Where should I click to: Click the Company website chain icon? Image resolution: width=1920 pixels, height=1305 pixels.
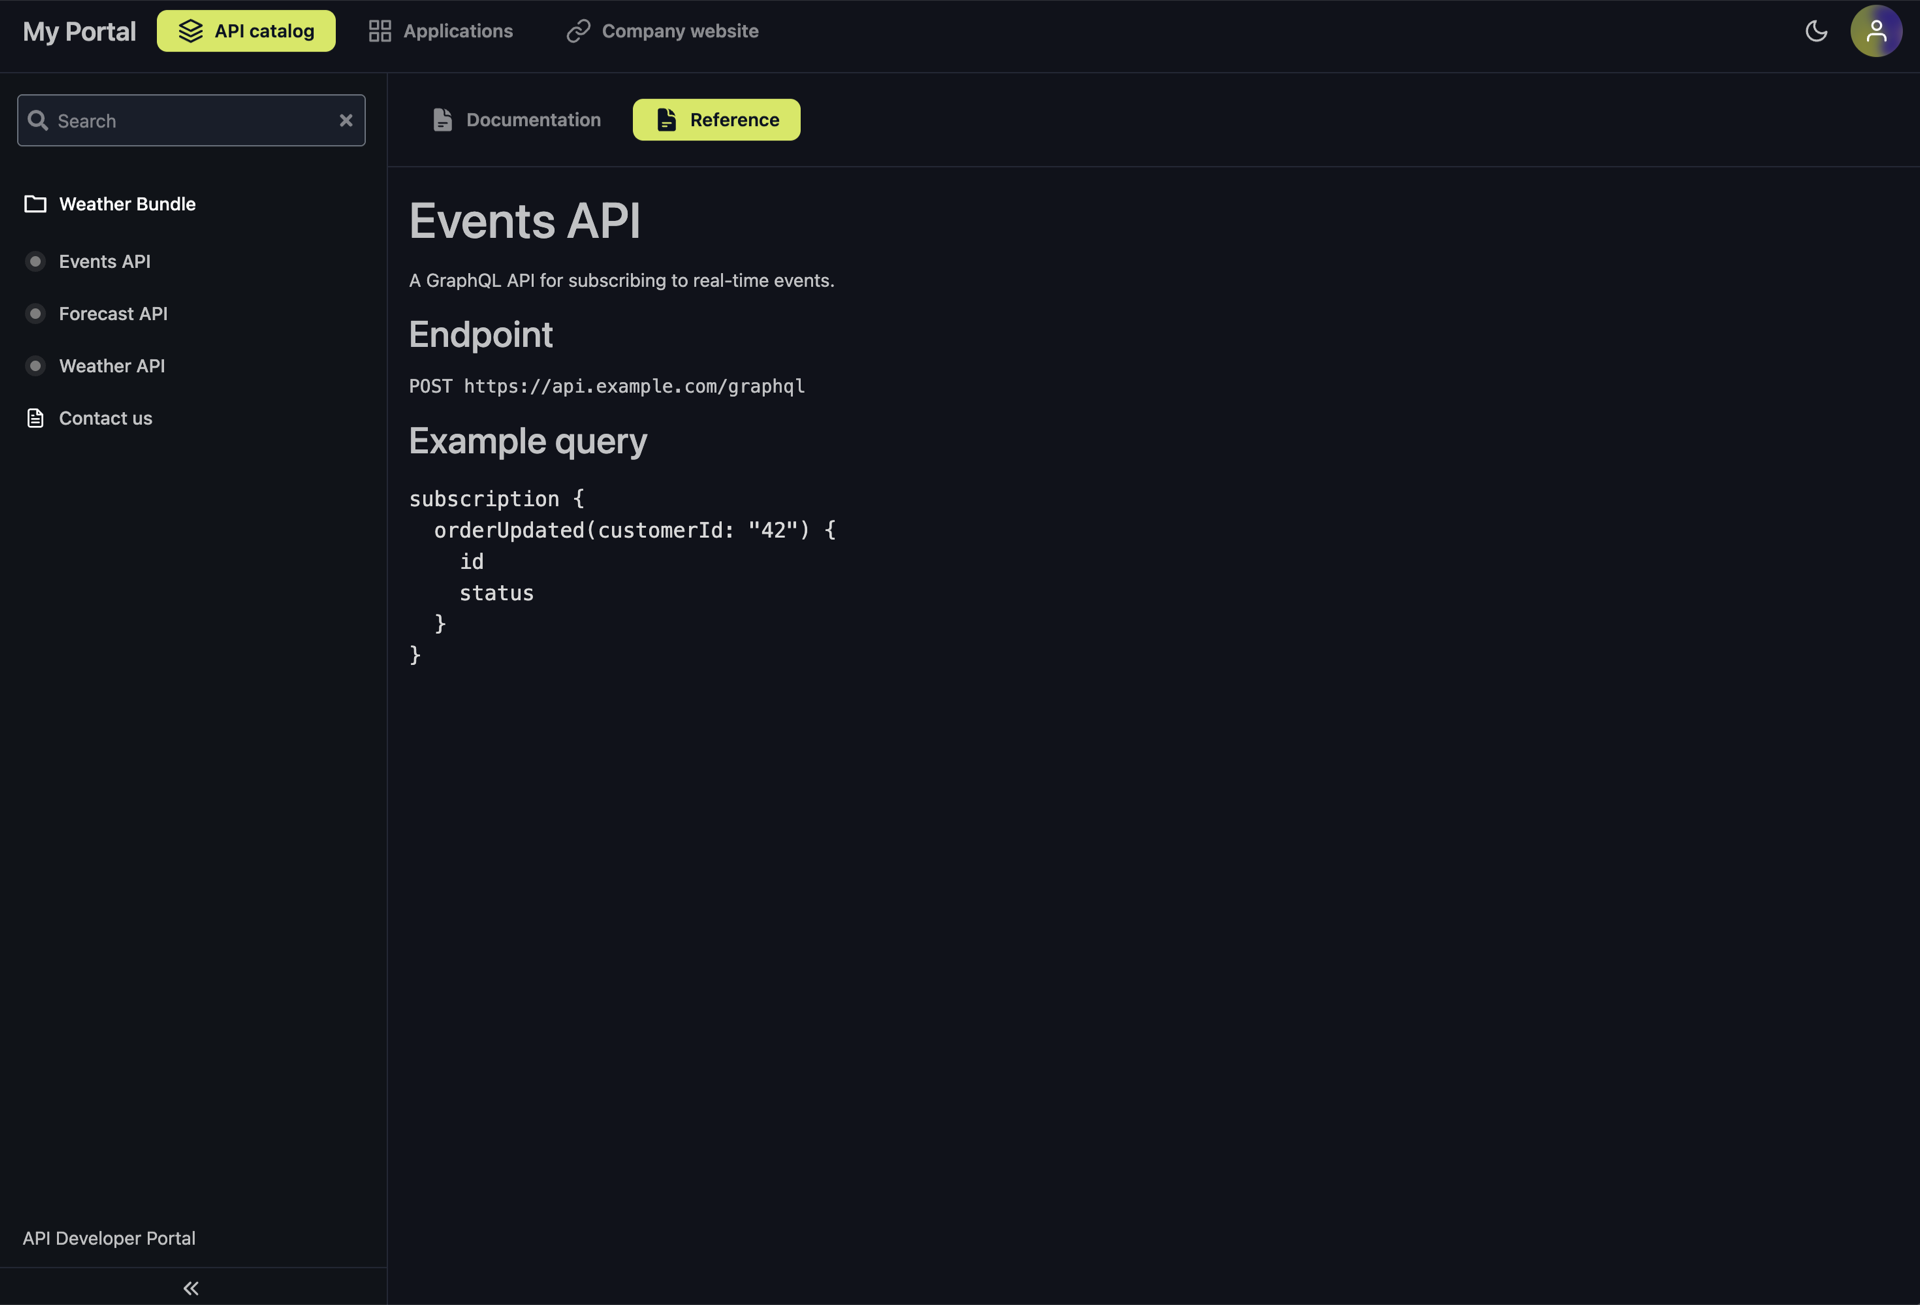click(x=578, y=31)
